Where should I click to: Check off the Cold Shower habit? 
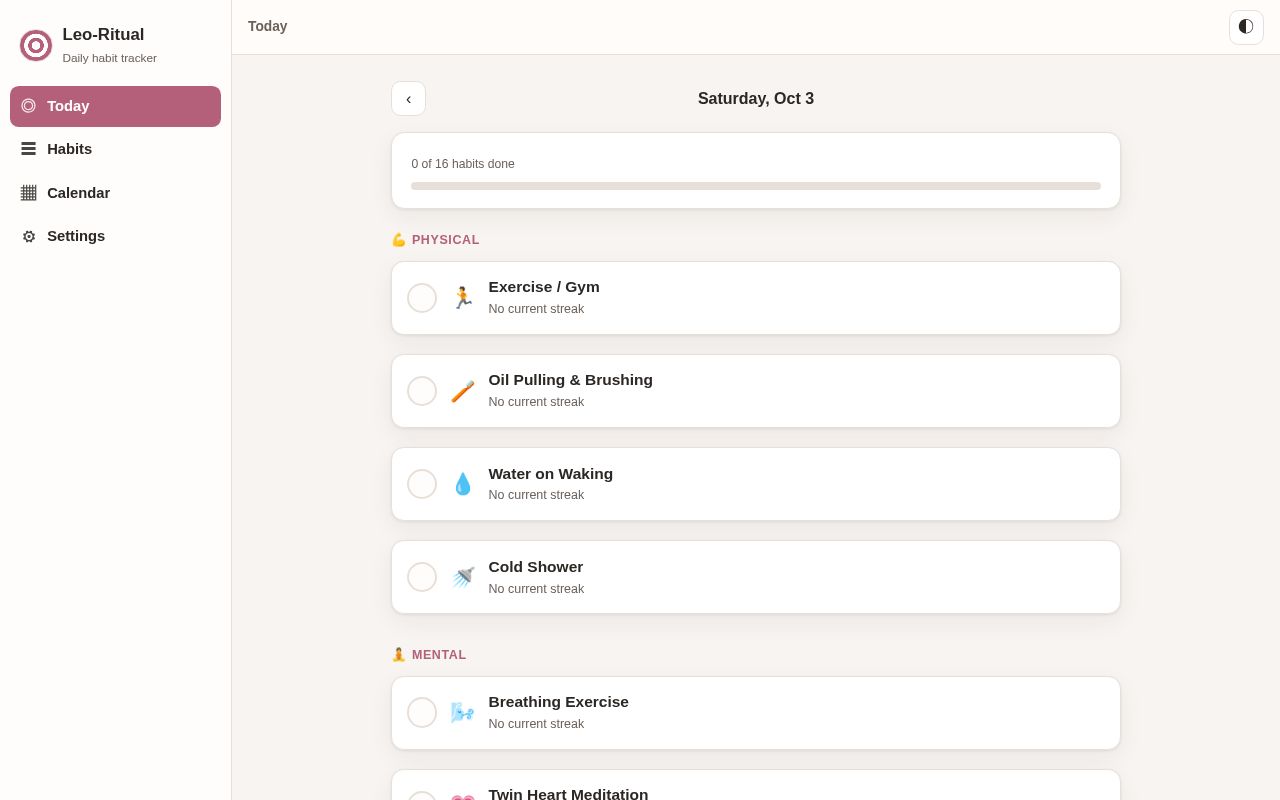pyautogui.click(x=422, y=577)
